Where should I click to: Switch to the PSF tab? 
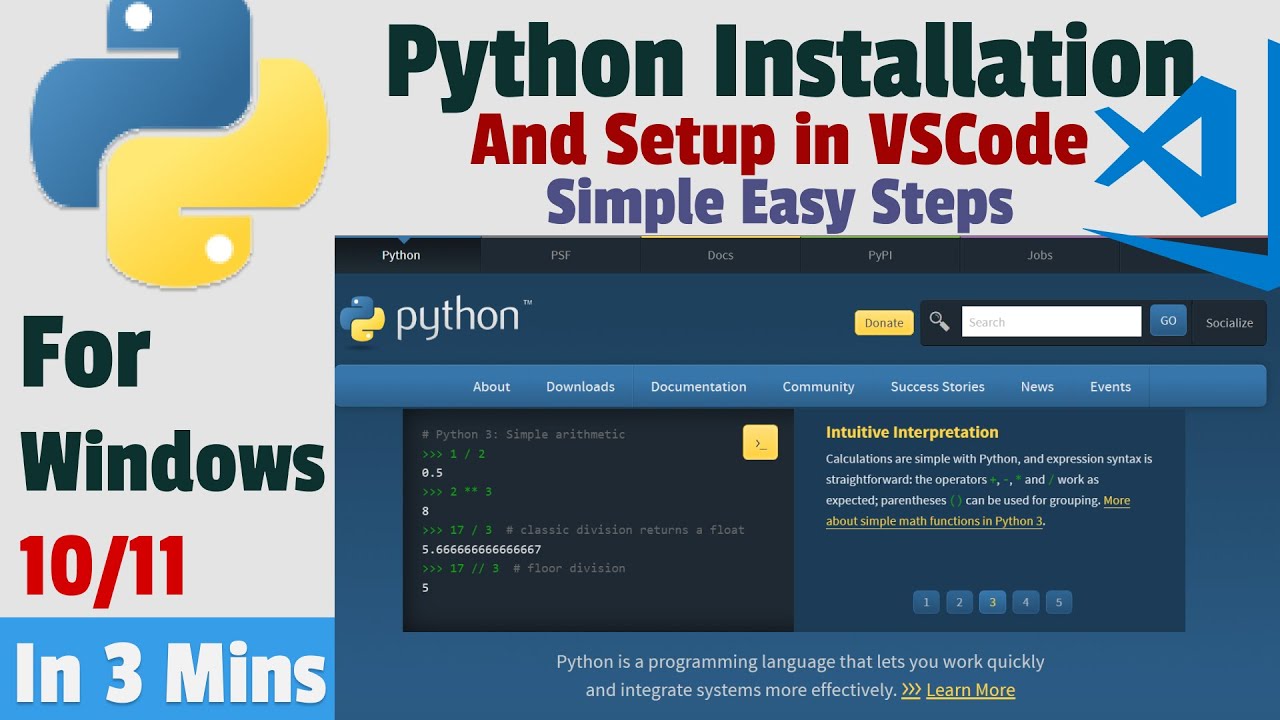[x=561, y=255]
